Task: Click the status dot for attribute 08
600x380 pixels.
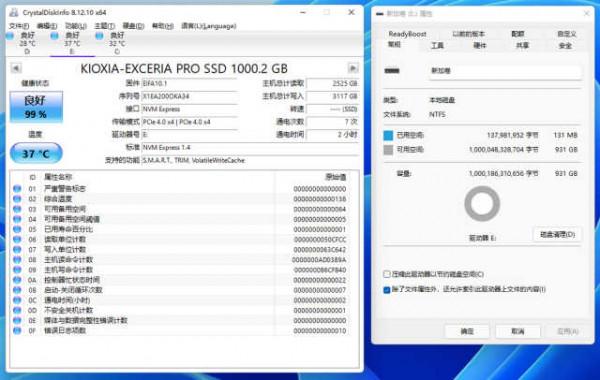Action: pos(17,259)
